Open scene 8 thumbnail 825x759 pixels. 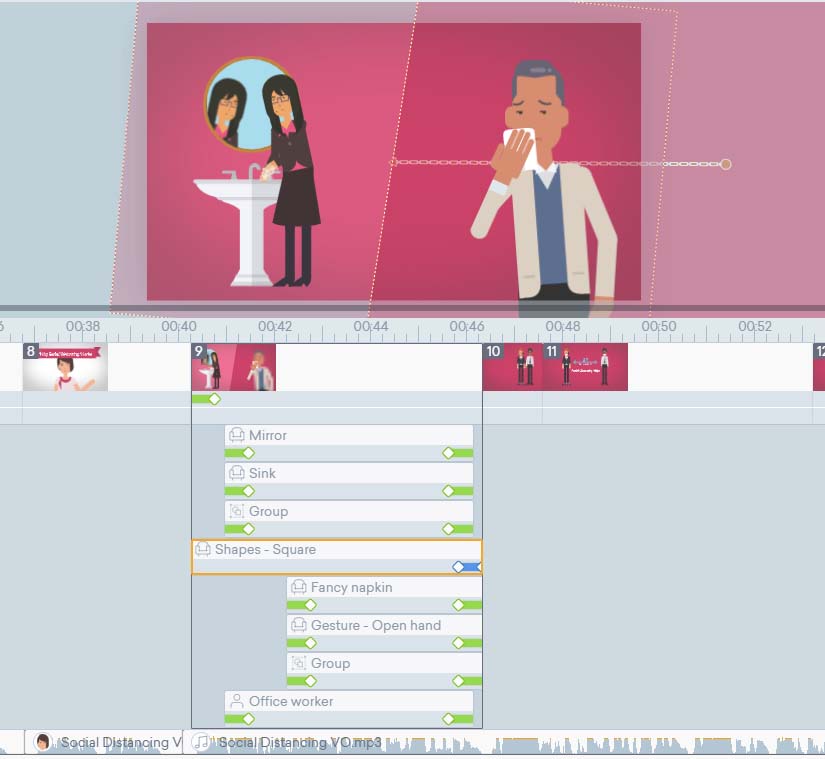tap(65, 367)
